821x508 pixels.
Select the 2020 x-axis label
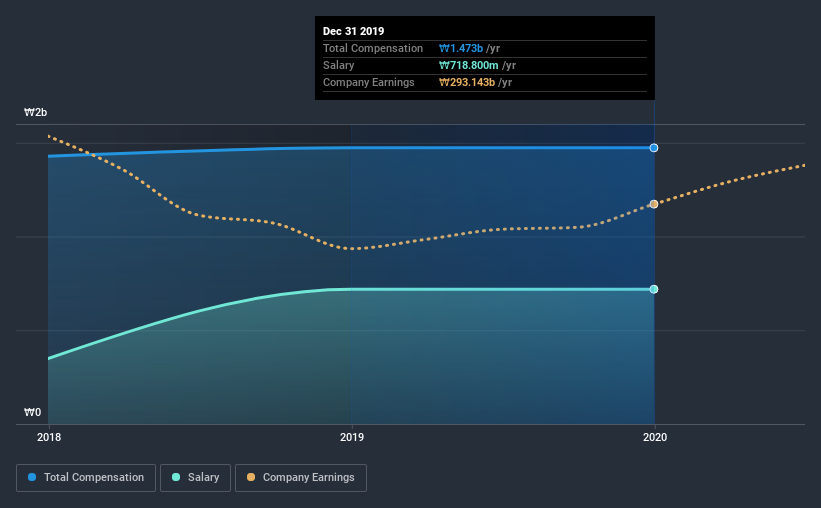655,437
